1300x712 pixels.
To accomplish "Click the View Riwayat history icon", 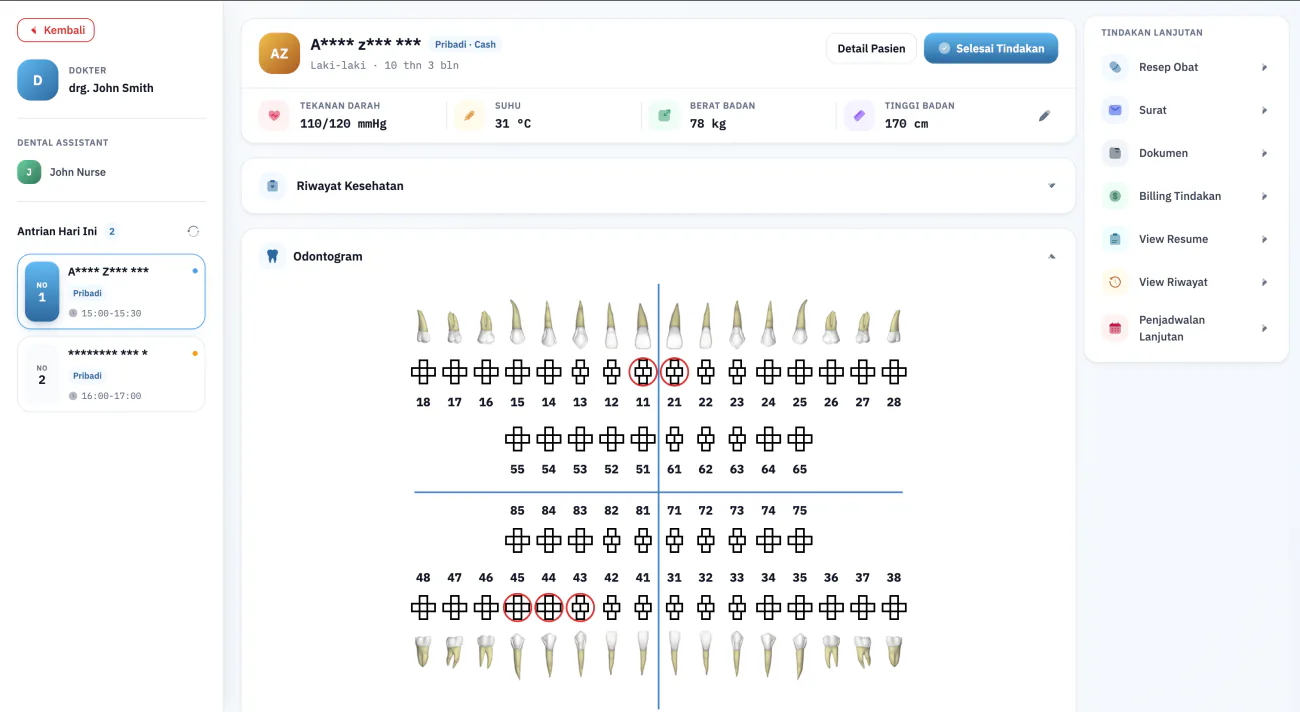I will click(1115, 282).
